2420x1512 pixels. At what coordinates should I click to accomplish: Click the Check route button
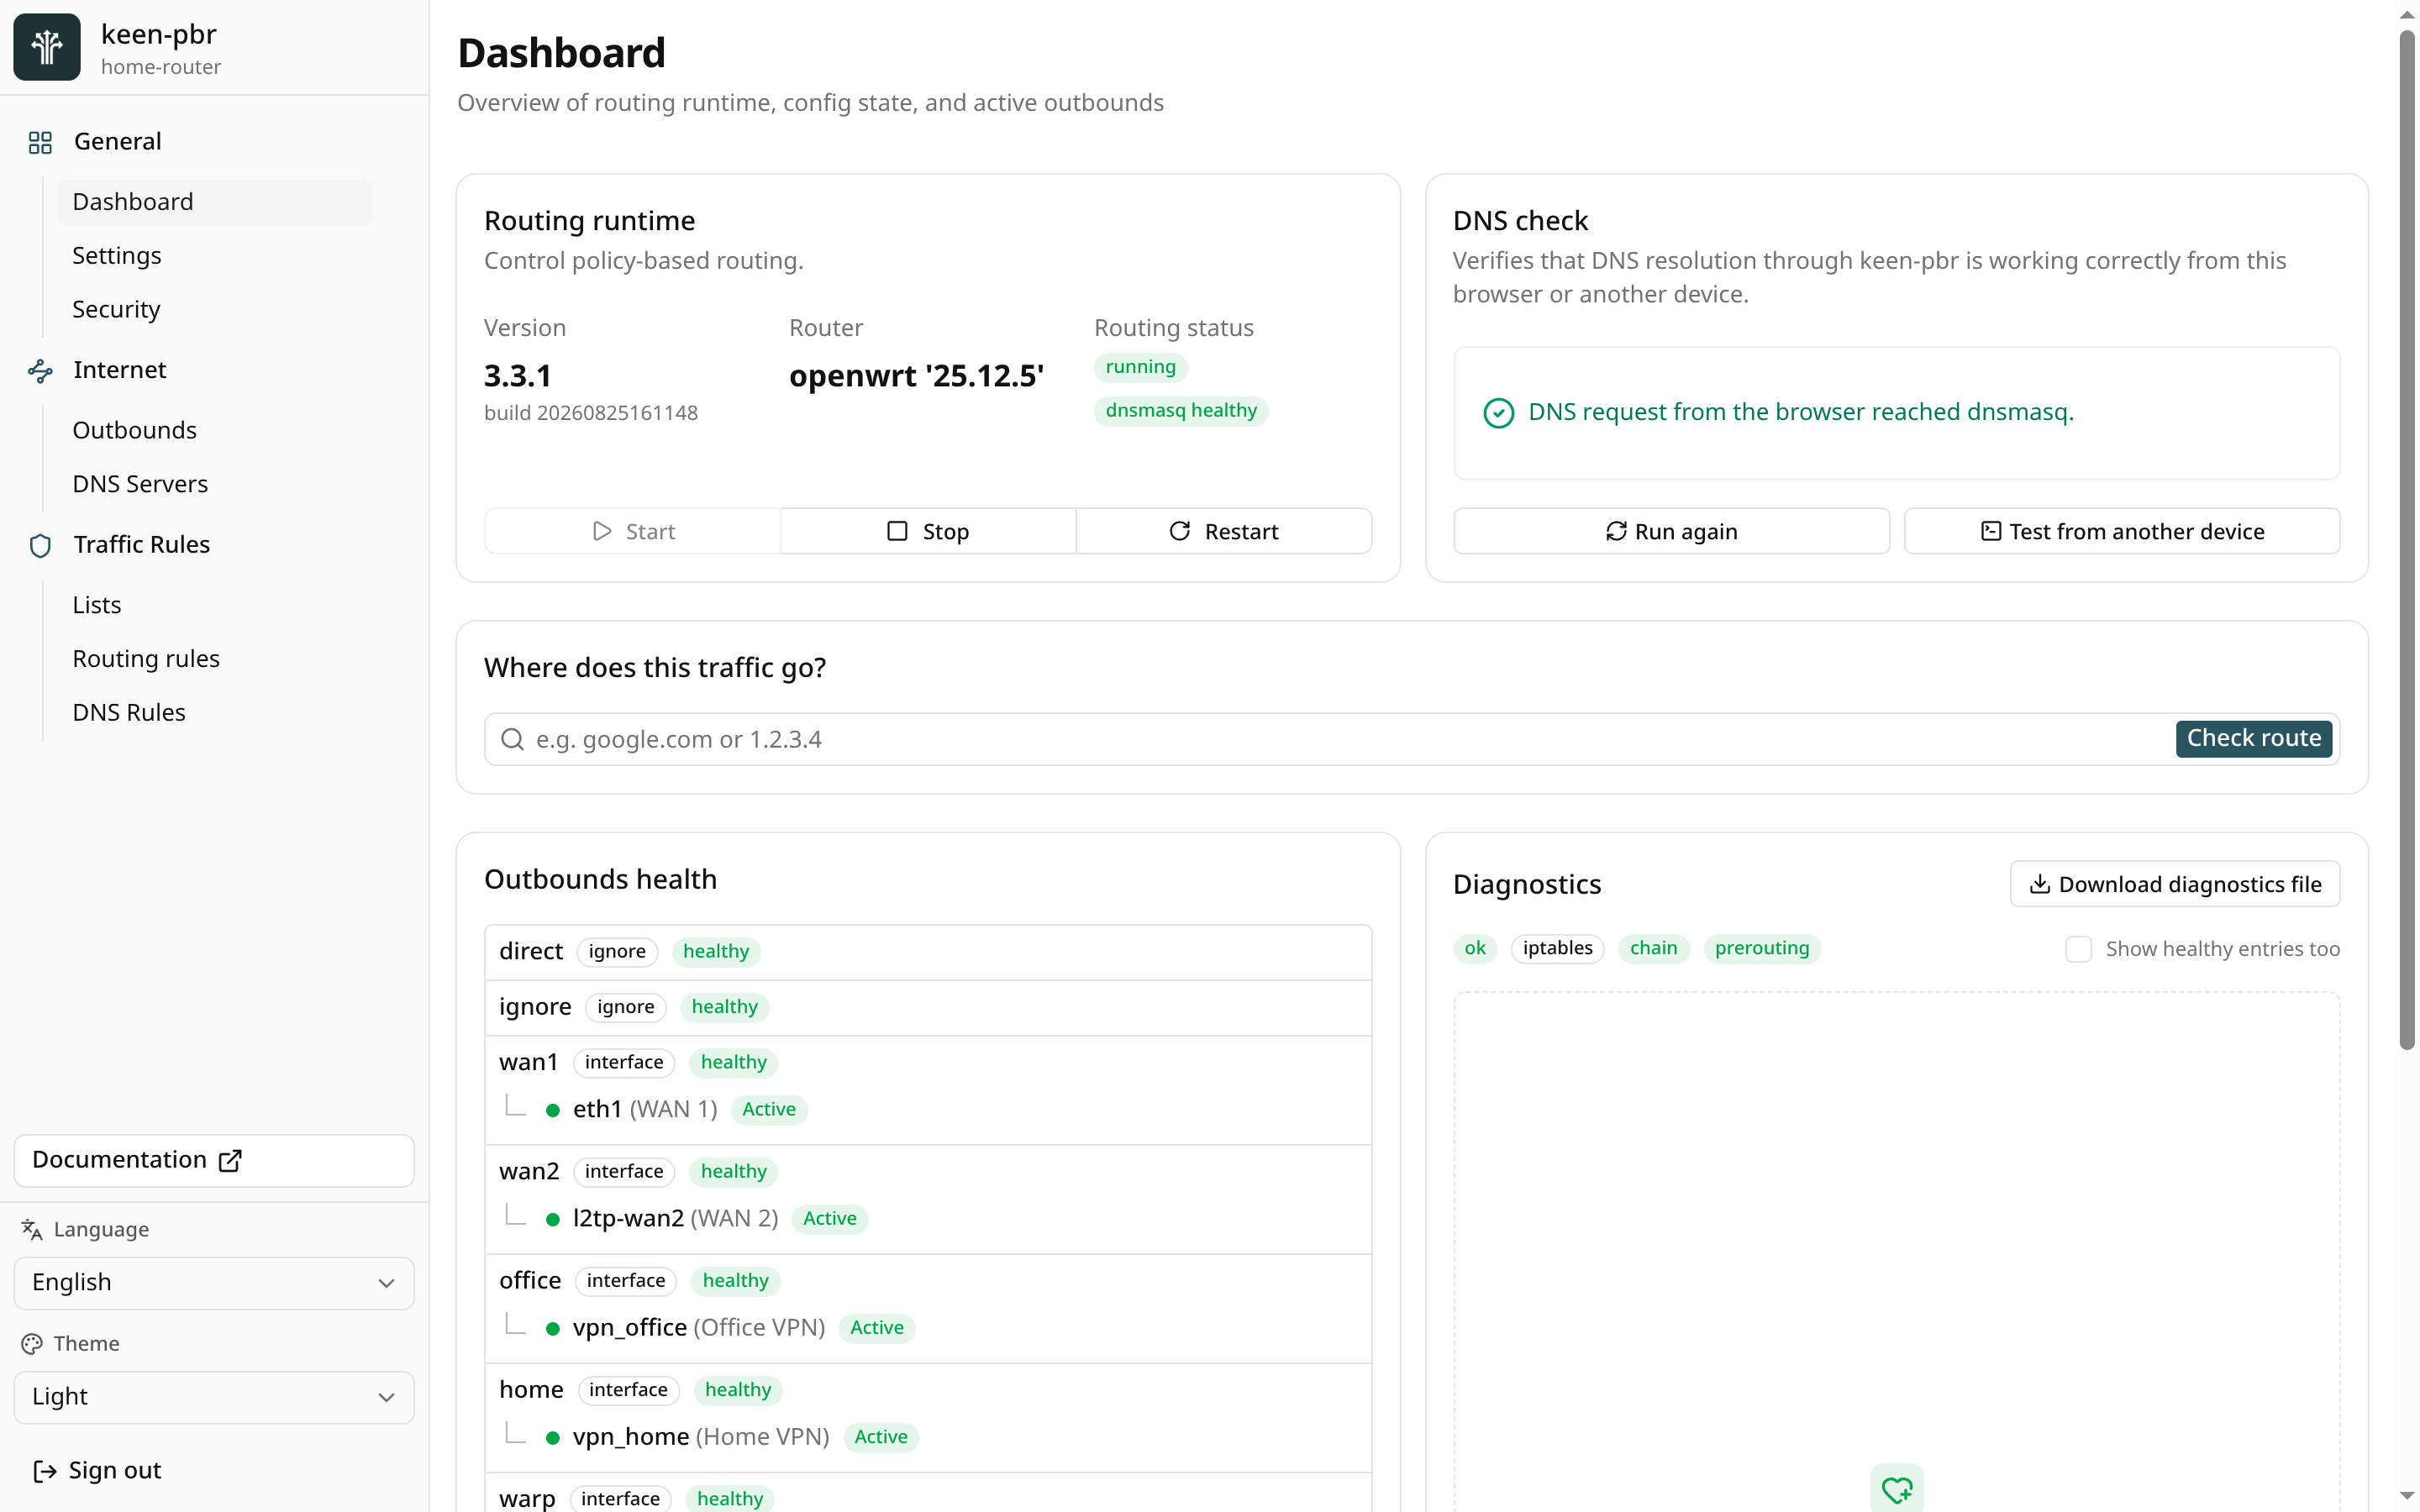2254,739
